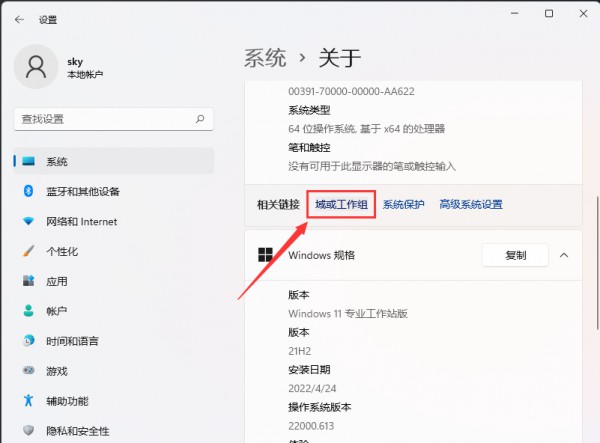Go to 个性化 settings

click(113, 251)
